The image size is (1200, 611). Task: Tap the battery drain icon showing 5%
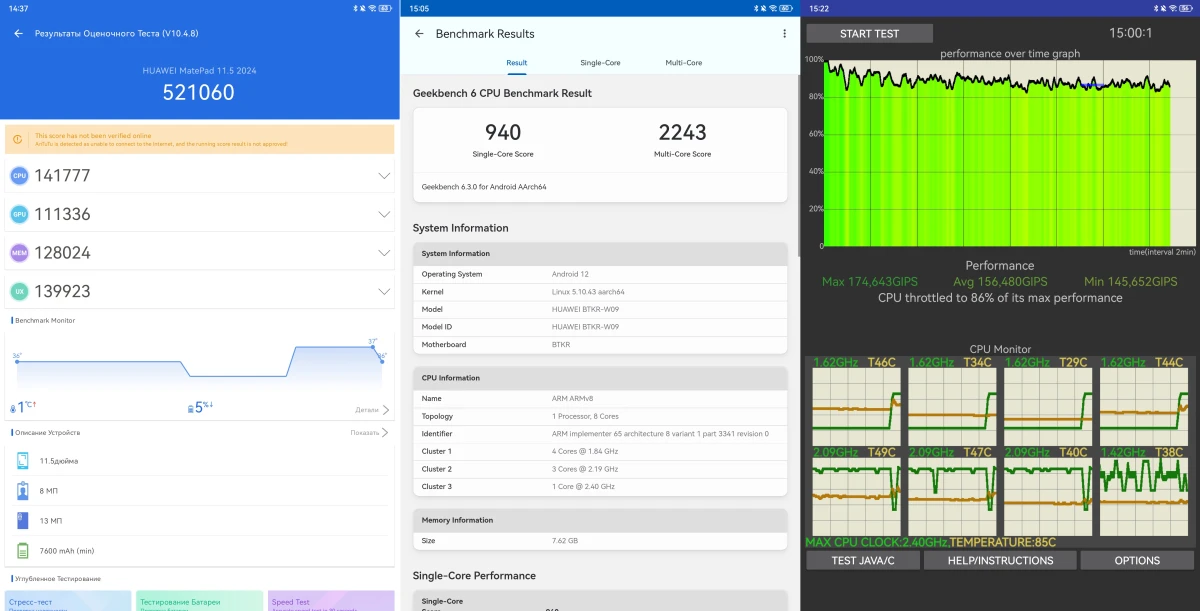190,408
